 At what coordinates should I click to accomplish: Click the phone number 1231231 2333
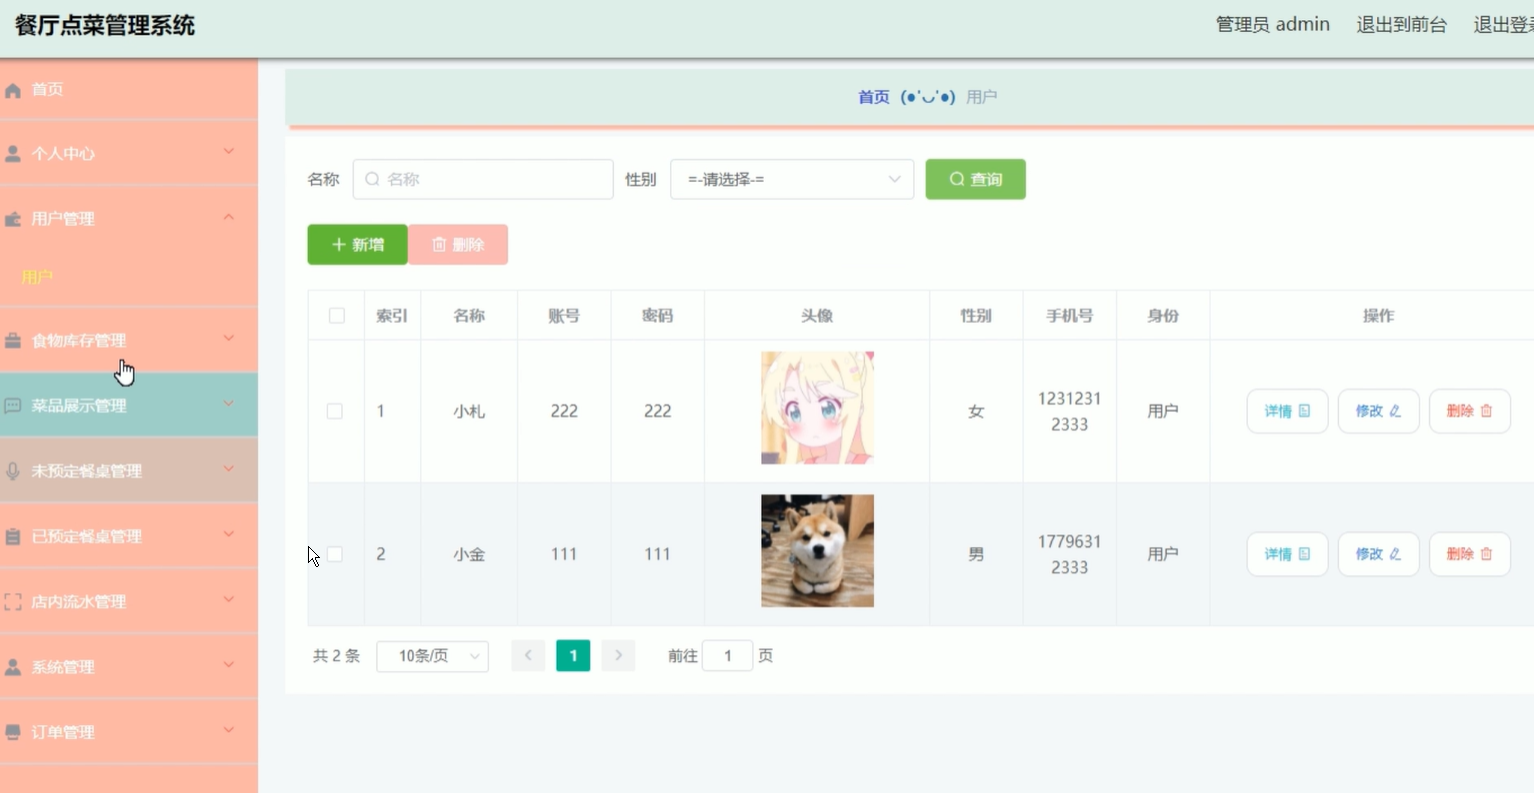pos(1069,411)
